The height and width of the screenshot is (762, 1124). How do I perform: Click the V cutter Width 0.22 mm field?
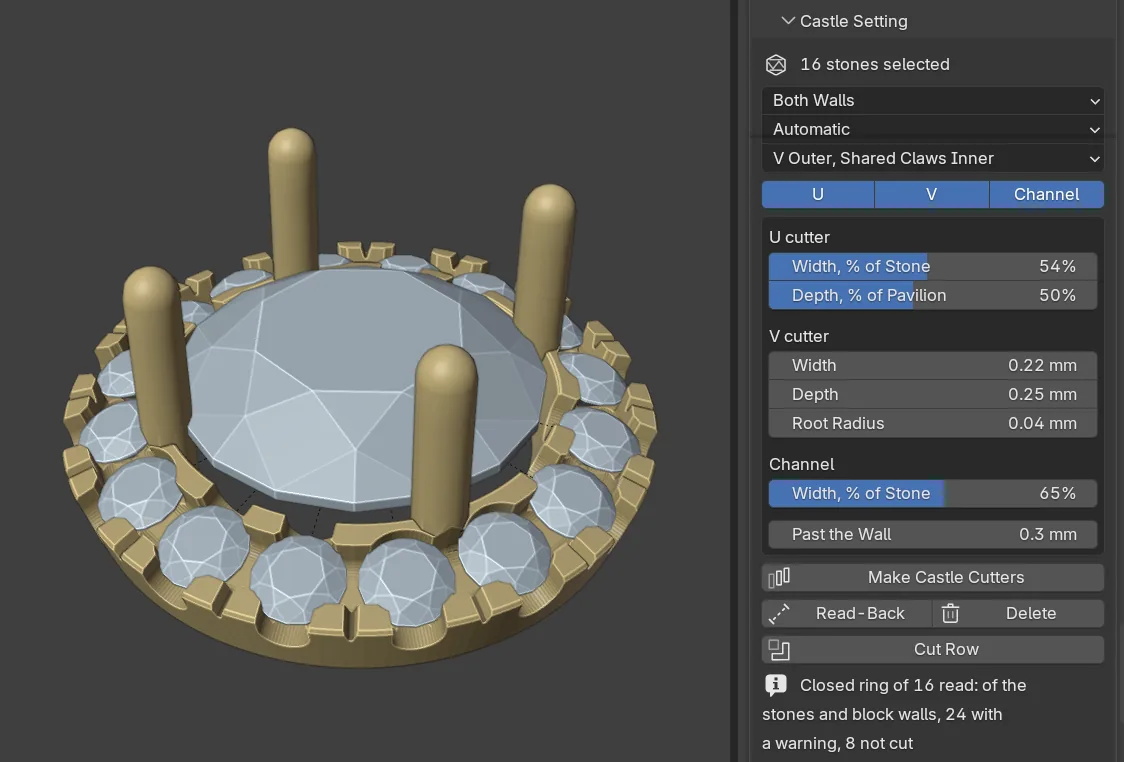pyautogui.click(x=933, y=366)
